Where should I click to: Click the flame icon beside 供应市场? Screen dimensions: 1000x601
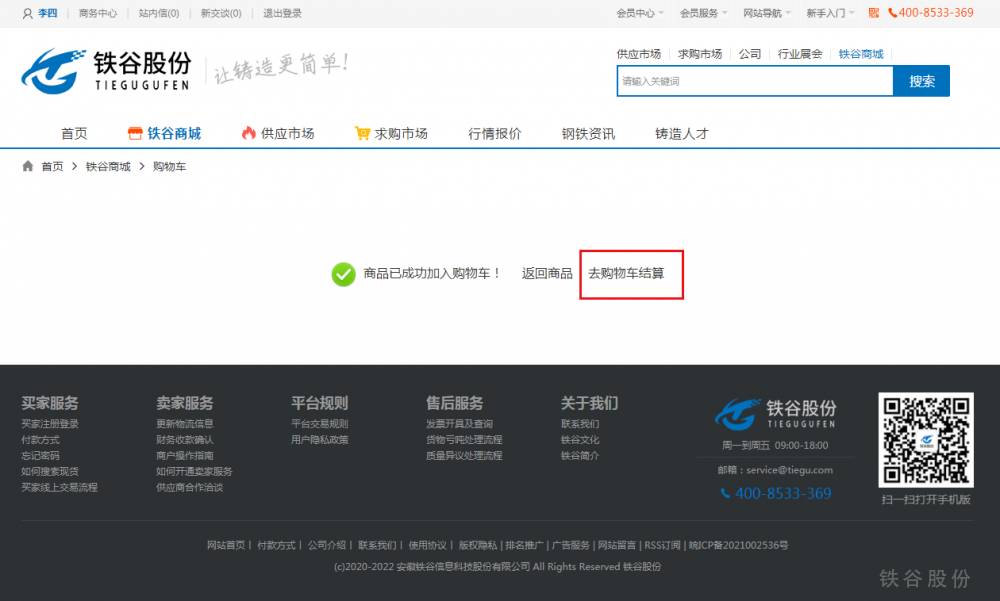click(x=249, y=133)
